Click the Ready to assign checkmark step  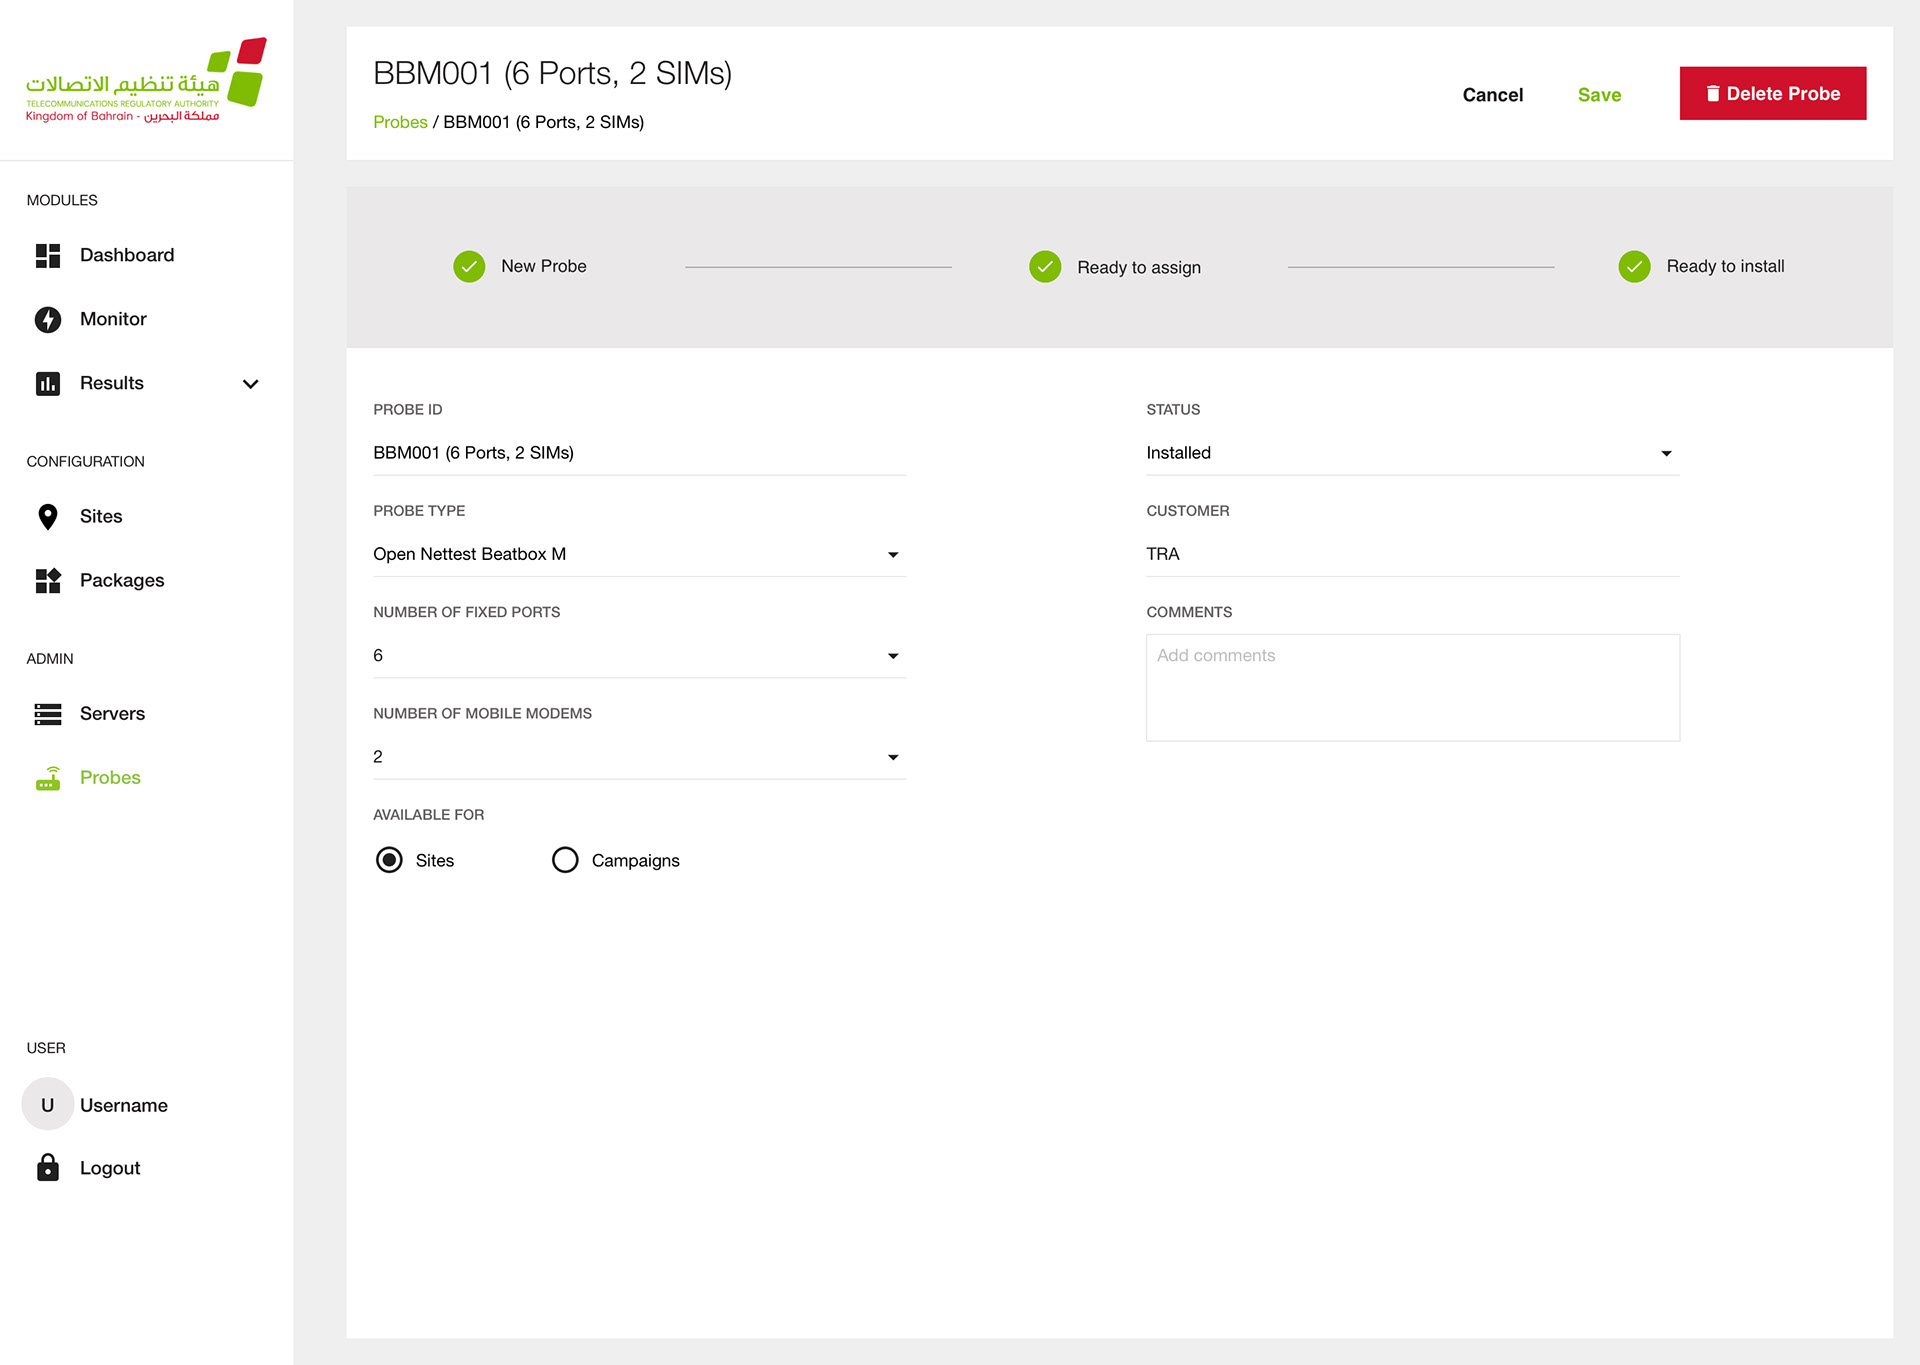(1045, 267)
